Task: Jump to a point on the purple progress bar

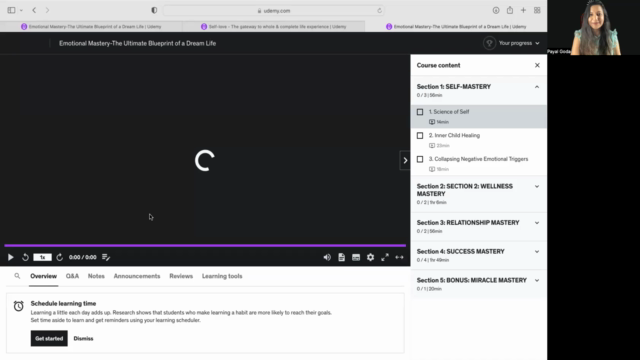Action: [x=205, y=246]
